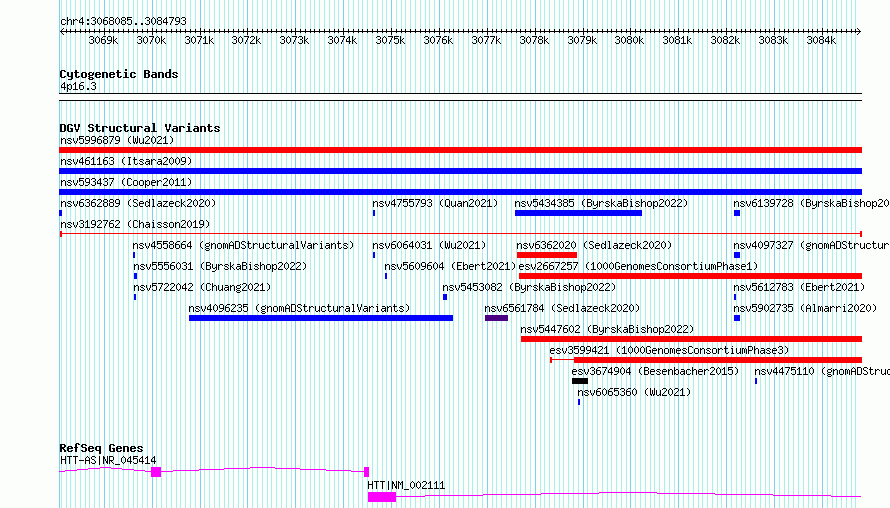Open nsv5556031 (ByrskaBishop2022) label

click(220, 266)
